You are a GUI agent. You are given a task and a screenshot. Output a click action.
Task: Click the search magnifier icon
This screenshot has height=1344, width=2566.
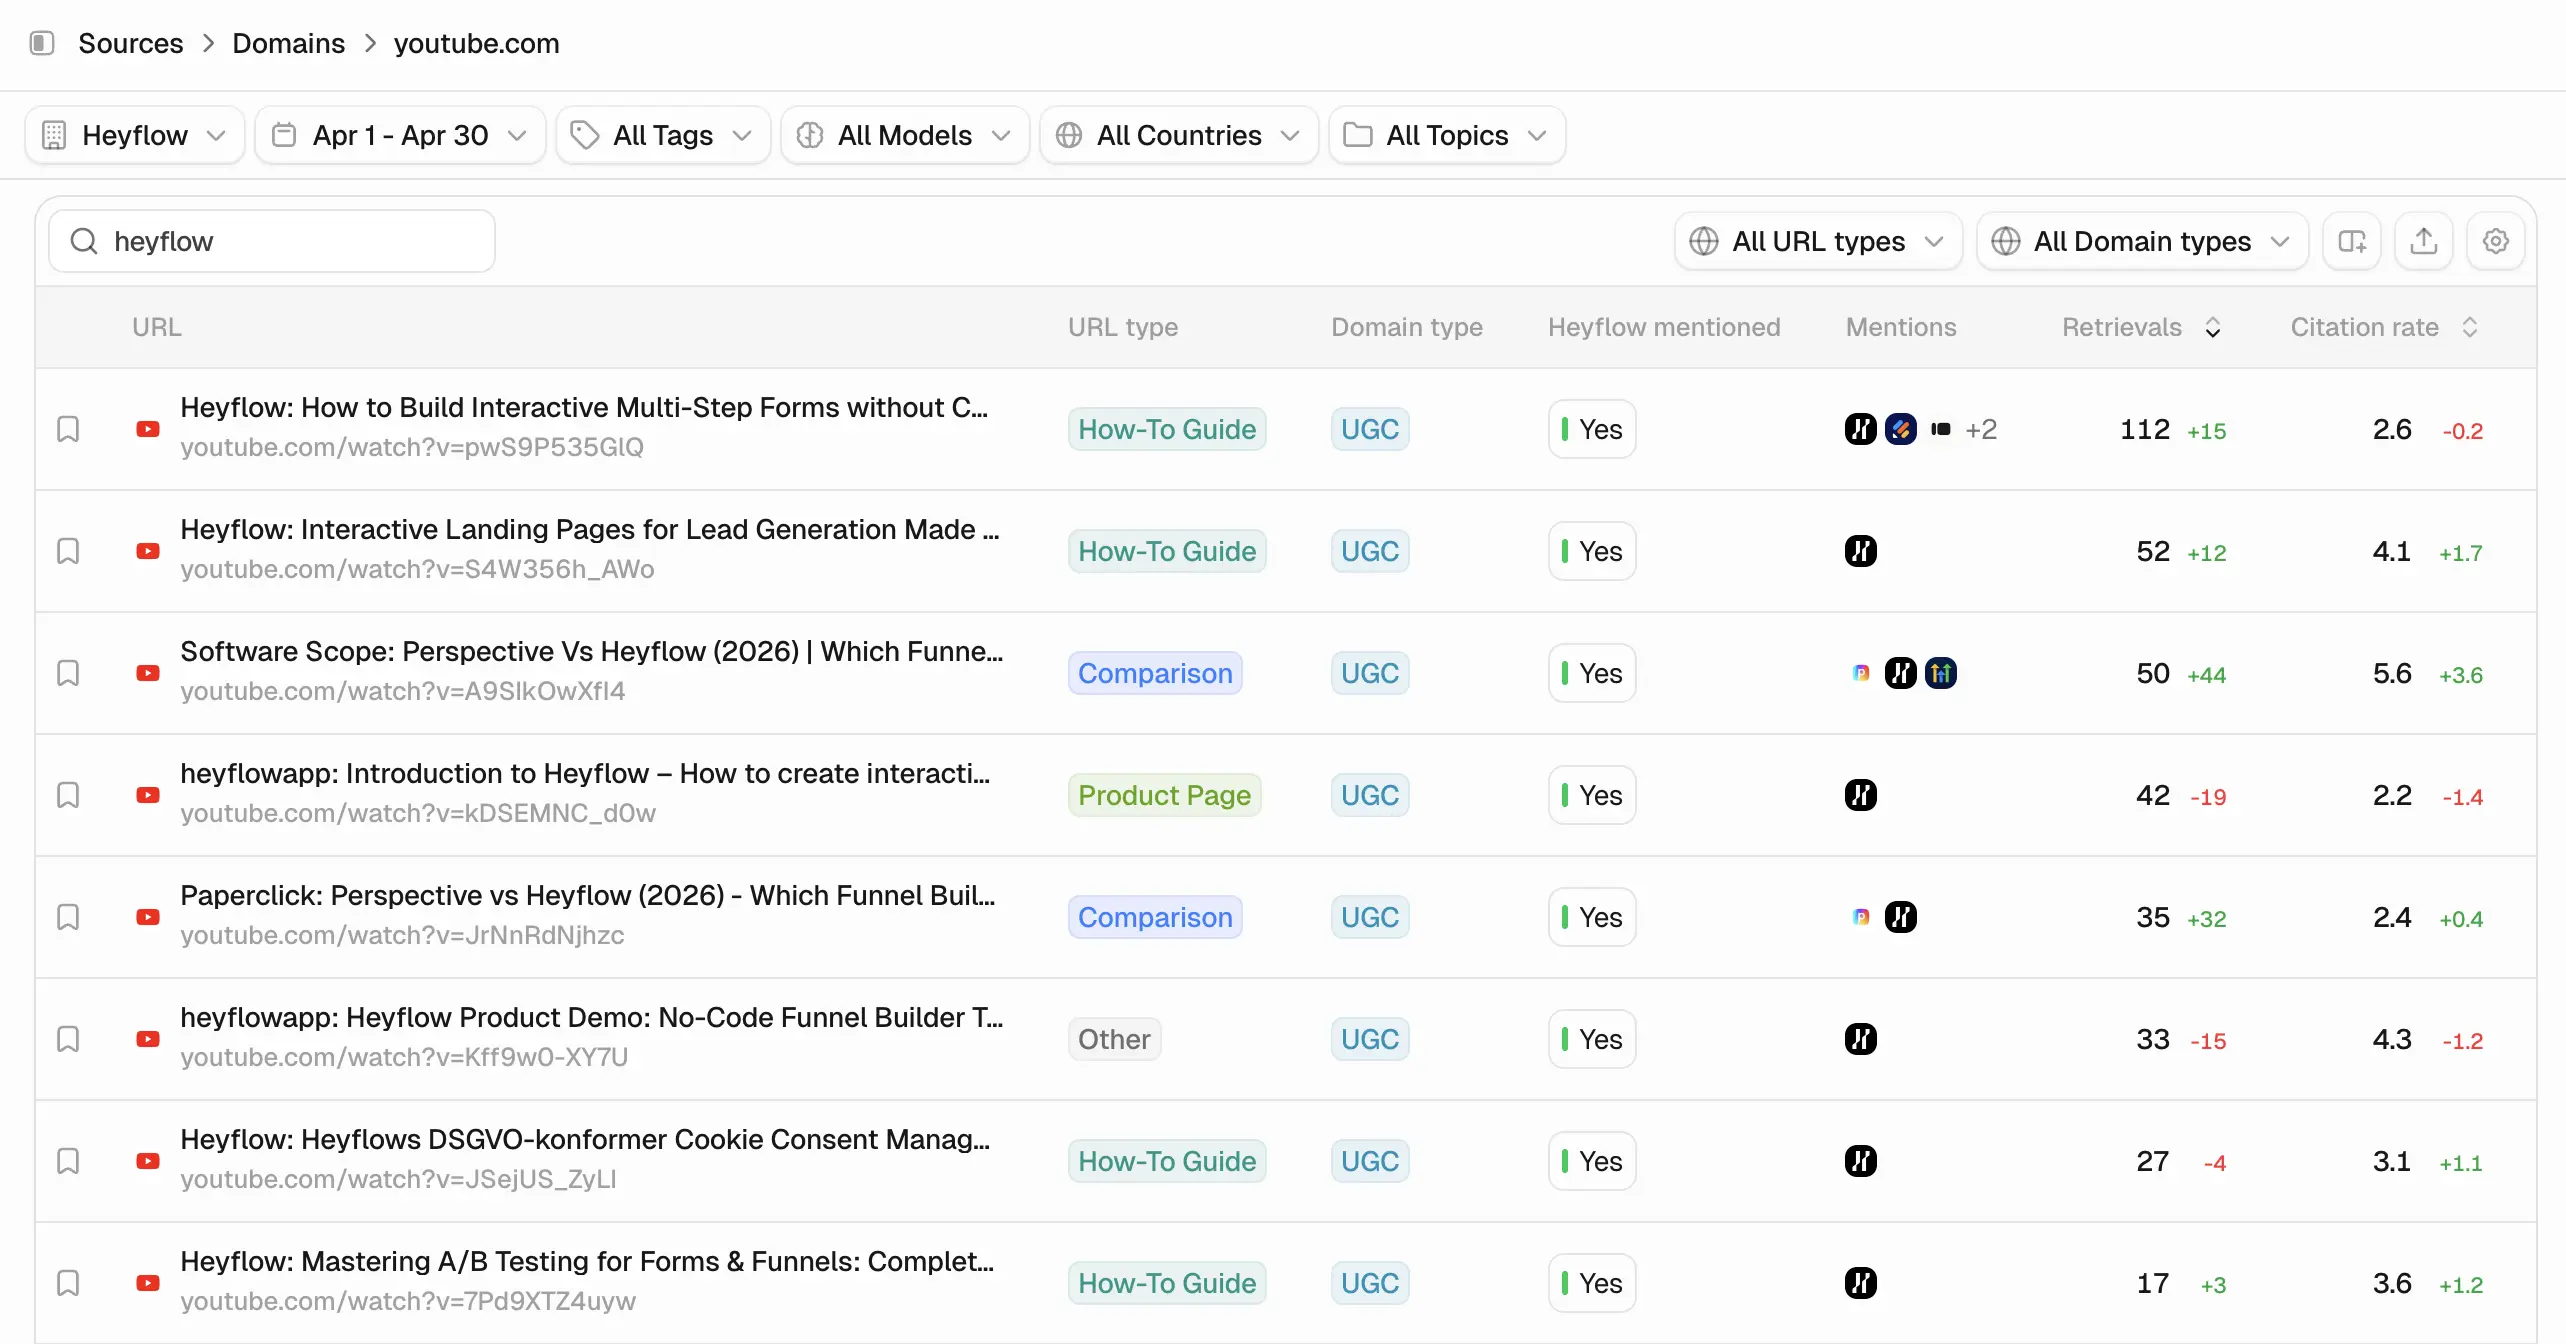click(x=84, y=241)
